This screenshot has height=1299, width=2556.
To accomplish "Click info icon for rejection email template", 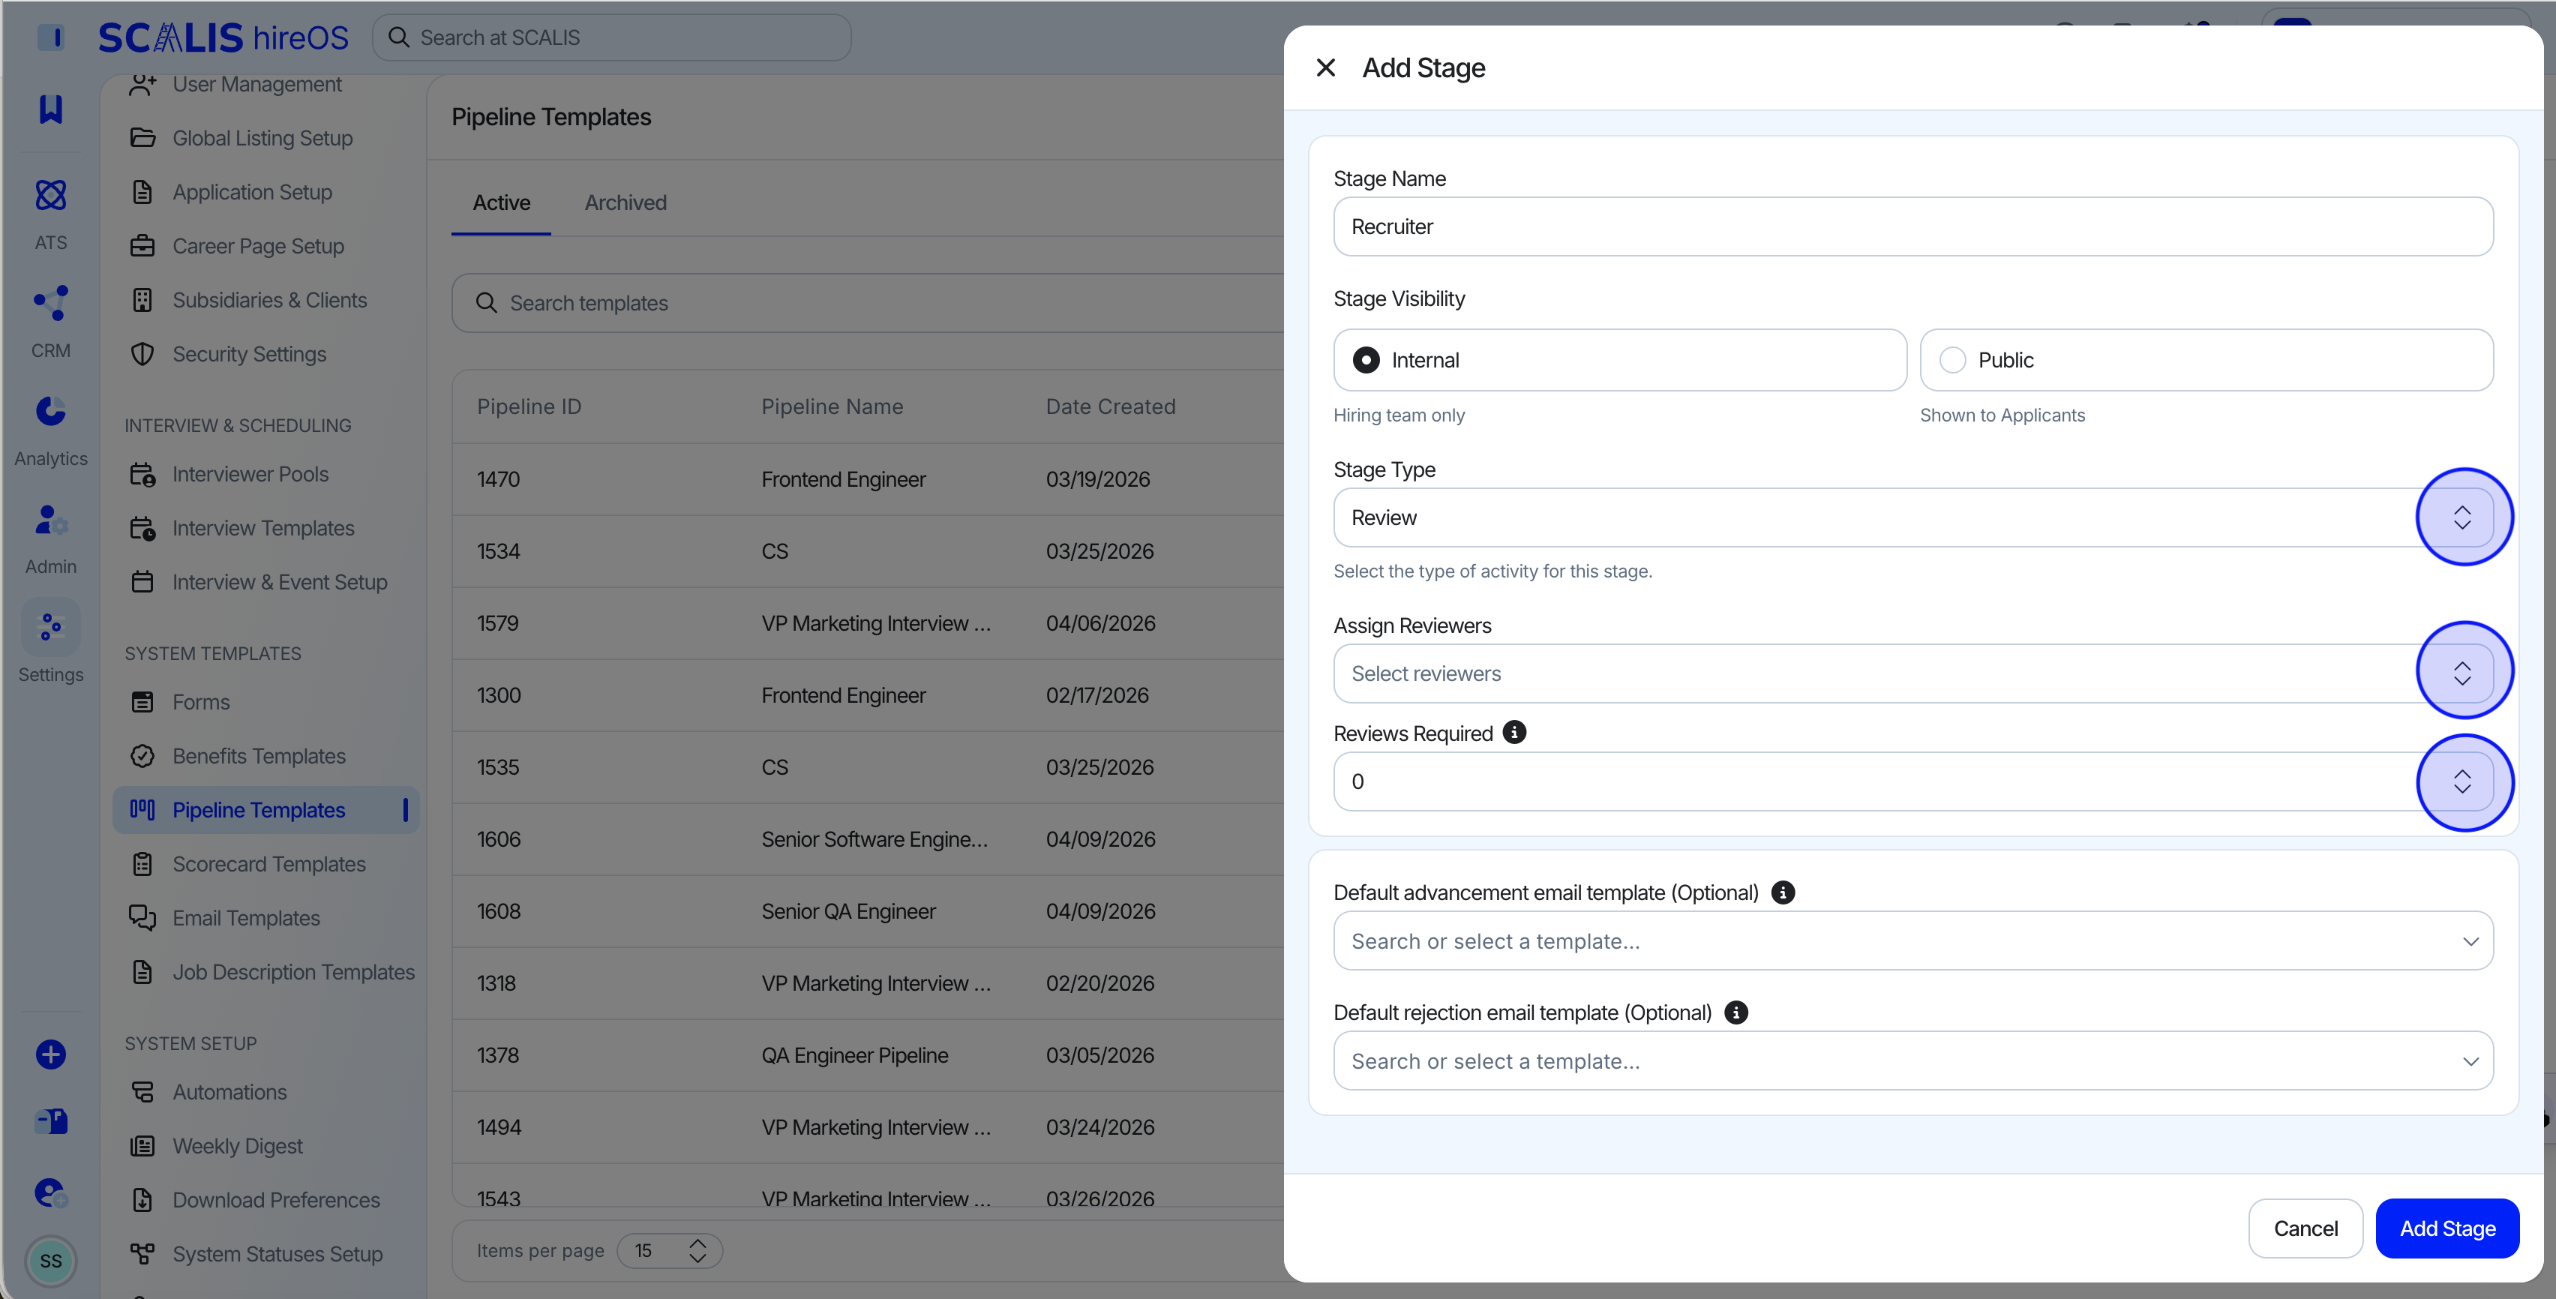I will [x=1736, y=1012].
